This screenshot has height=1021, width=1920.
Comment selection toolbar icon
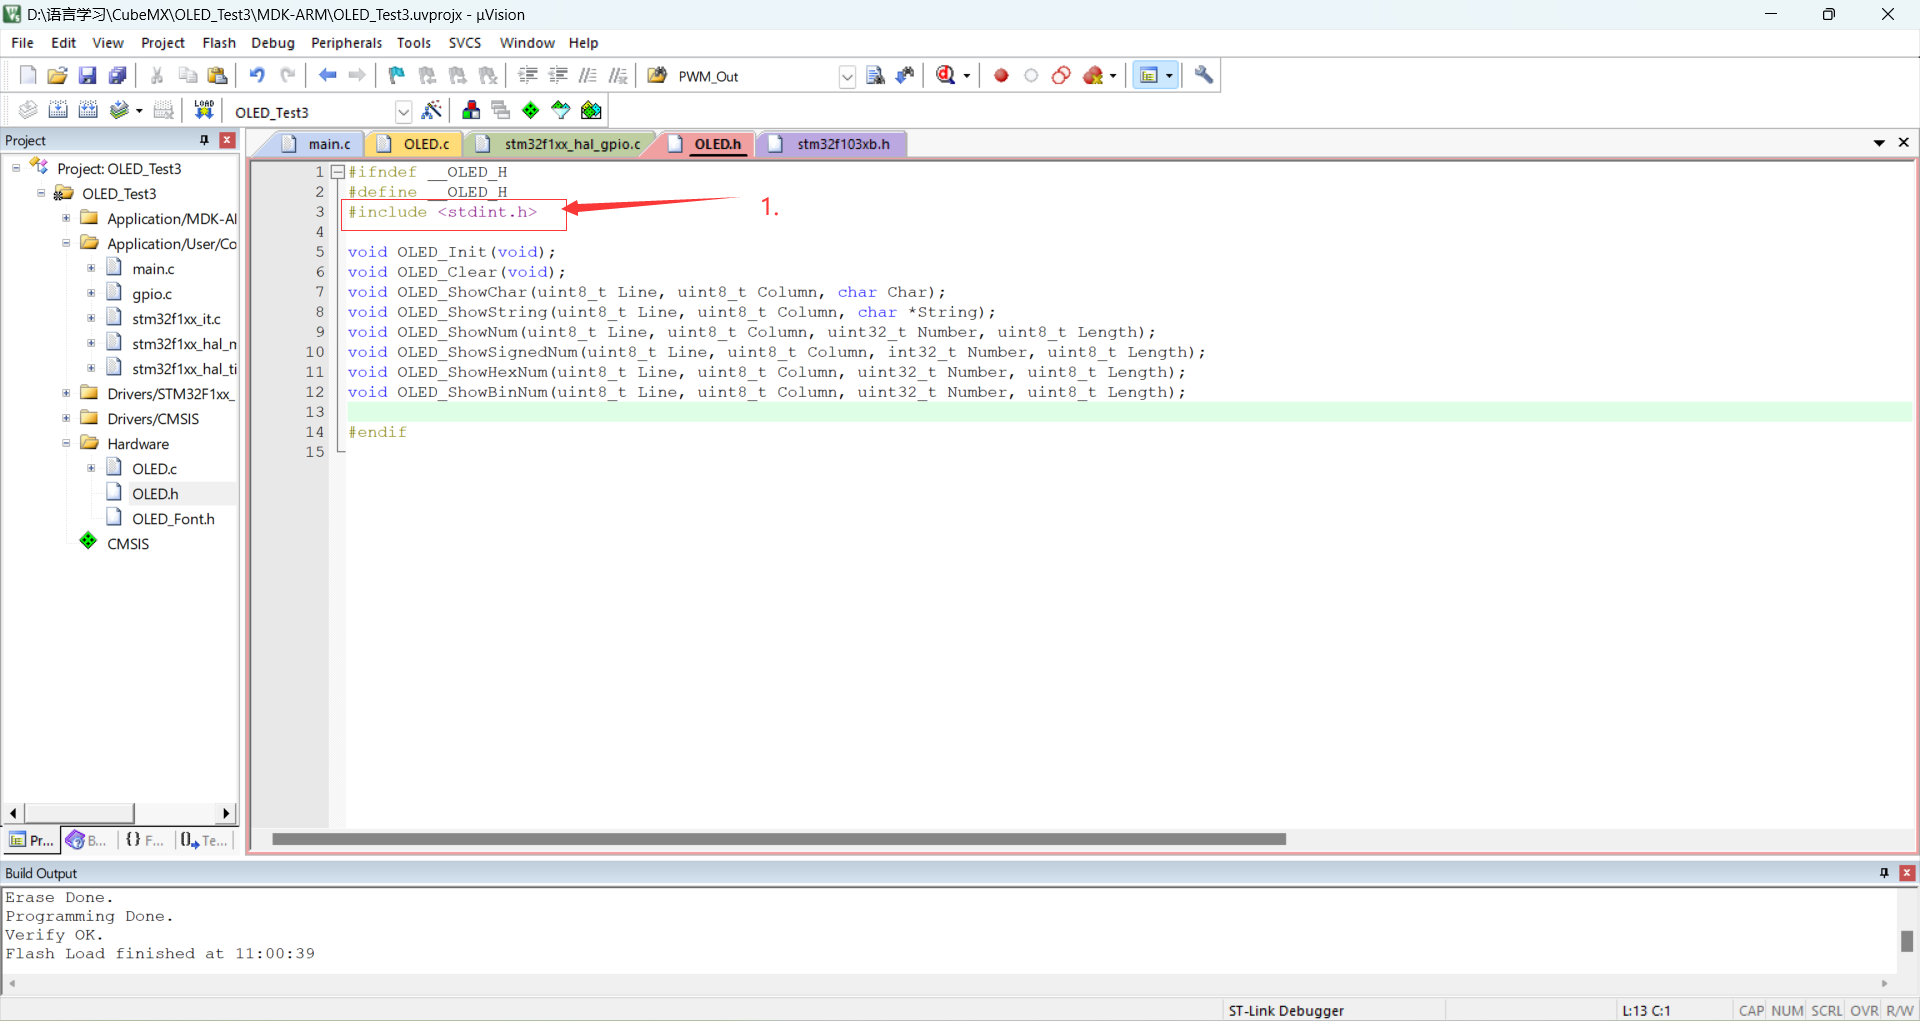(588, 75)
